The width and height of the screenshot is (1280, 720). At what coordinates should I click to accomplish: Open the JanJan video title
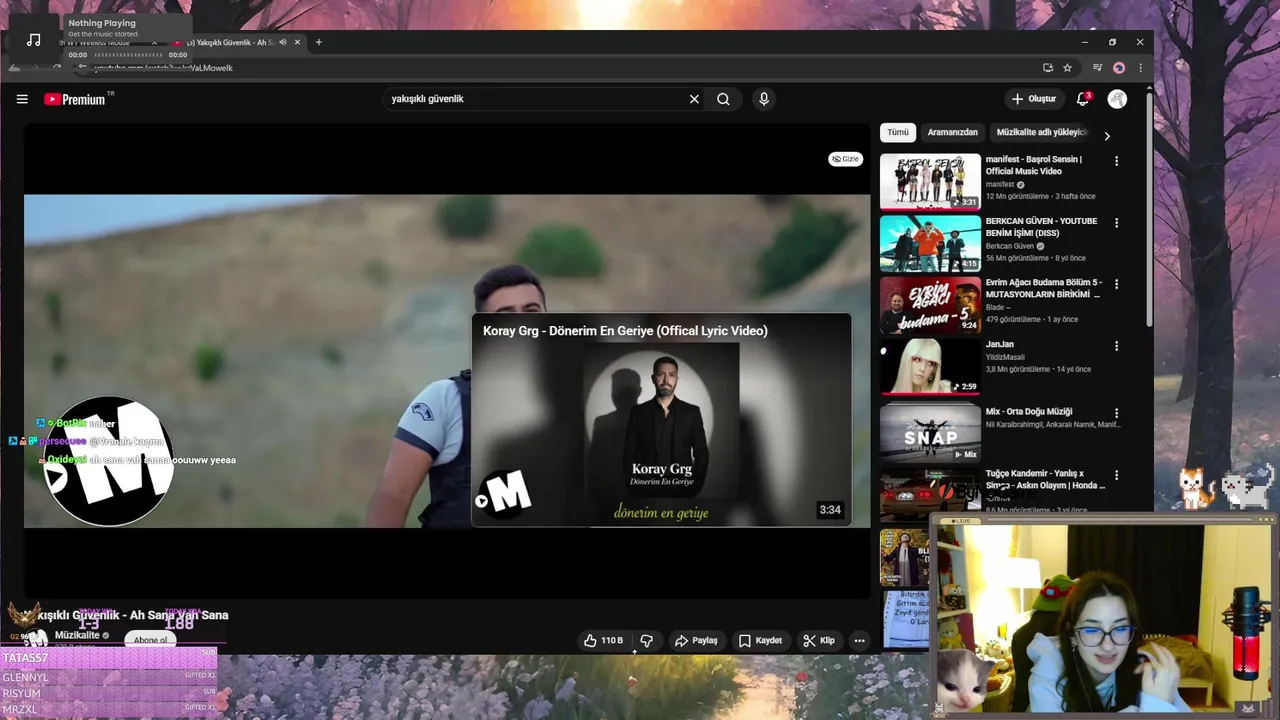(999, 344)
